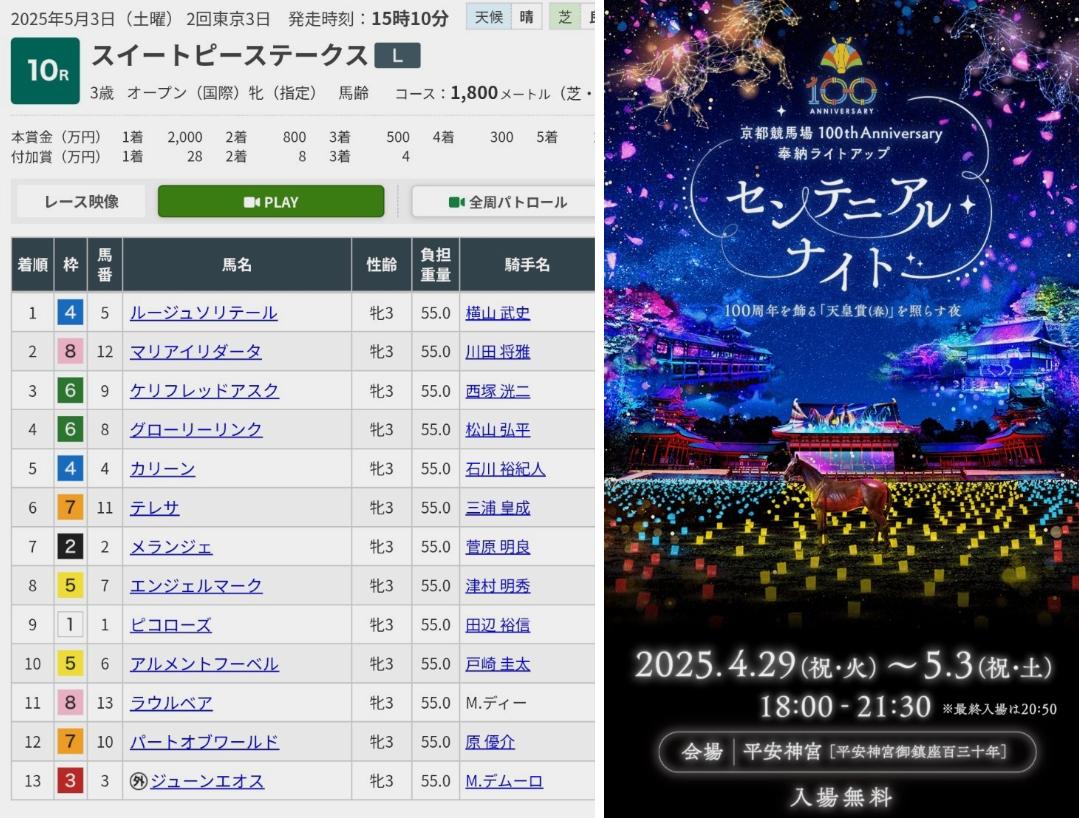This screenshot has width=1079, height=818.
Task: Click the 馬名 column header
Action: (237, 265)
